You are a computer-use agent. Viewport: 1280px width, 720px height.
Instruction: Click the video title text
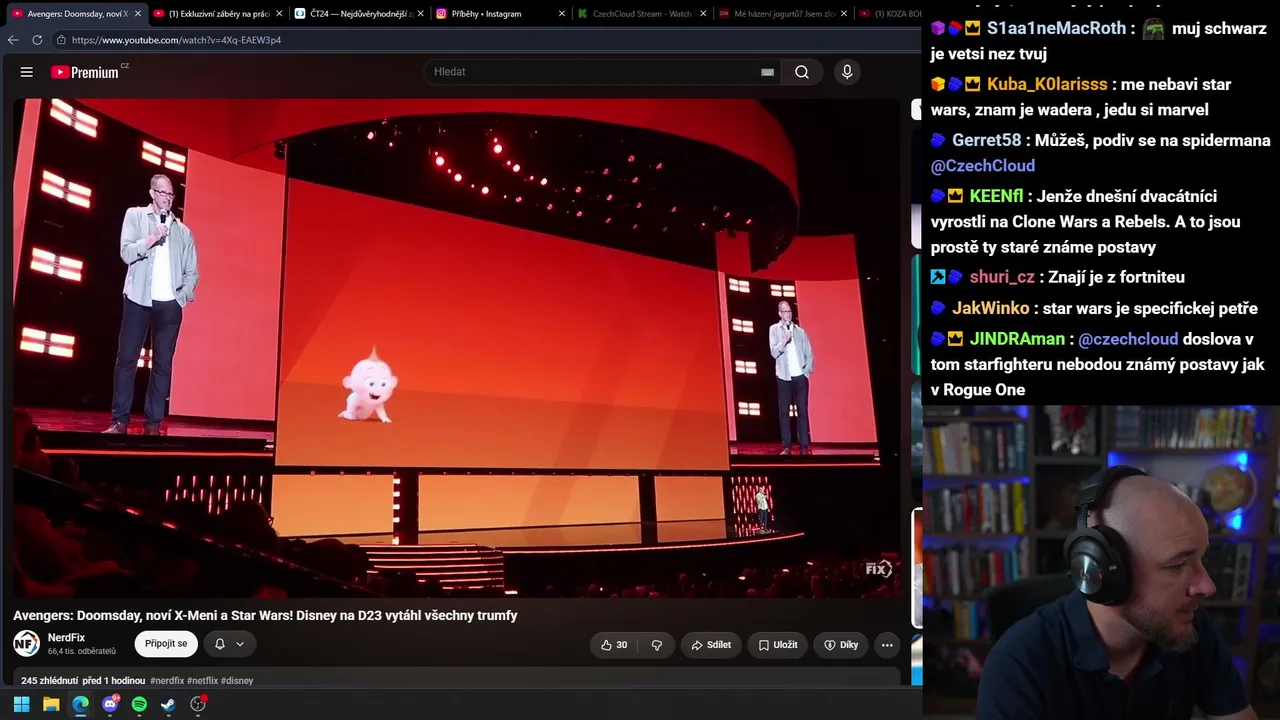point(265,616)
